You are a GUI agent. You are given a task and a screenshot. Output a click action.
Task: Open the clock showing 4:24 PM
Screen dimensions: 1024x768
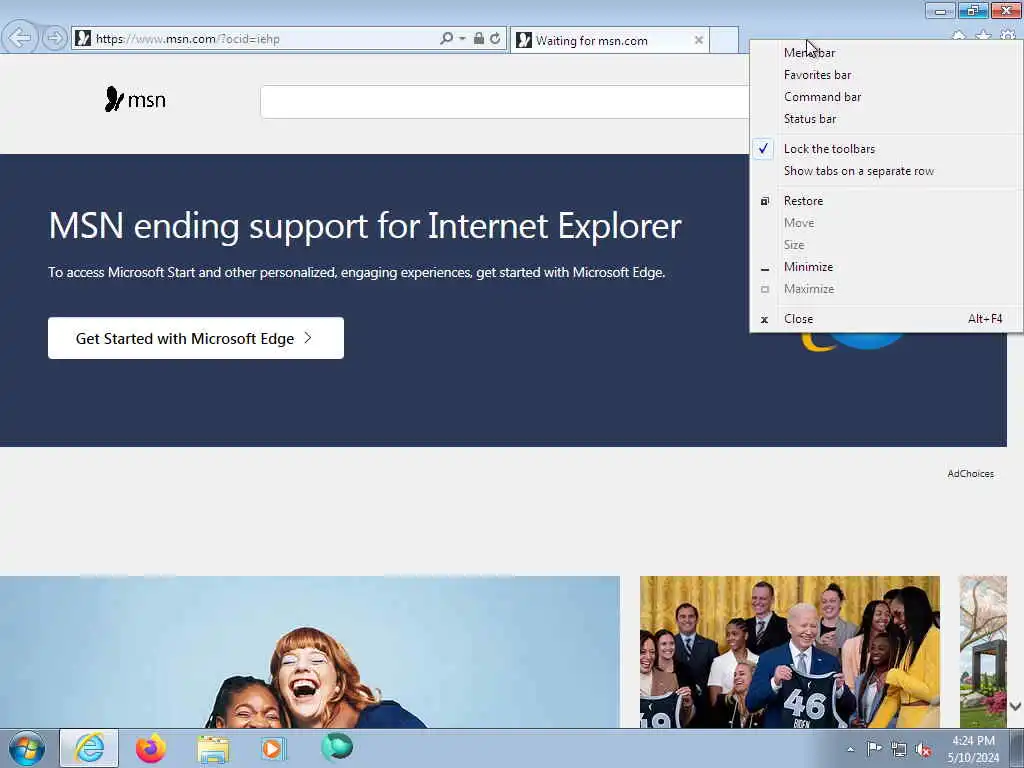[x=973, y=749]
